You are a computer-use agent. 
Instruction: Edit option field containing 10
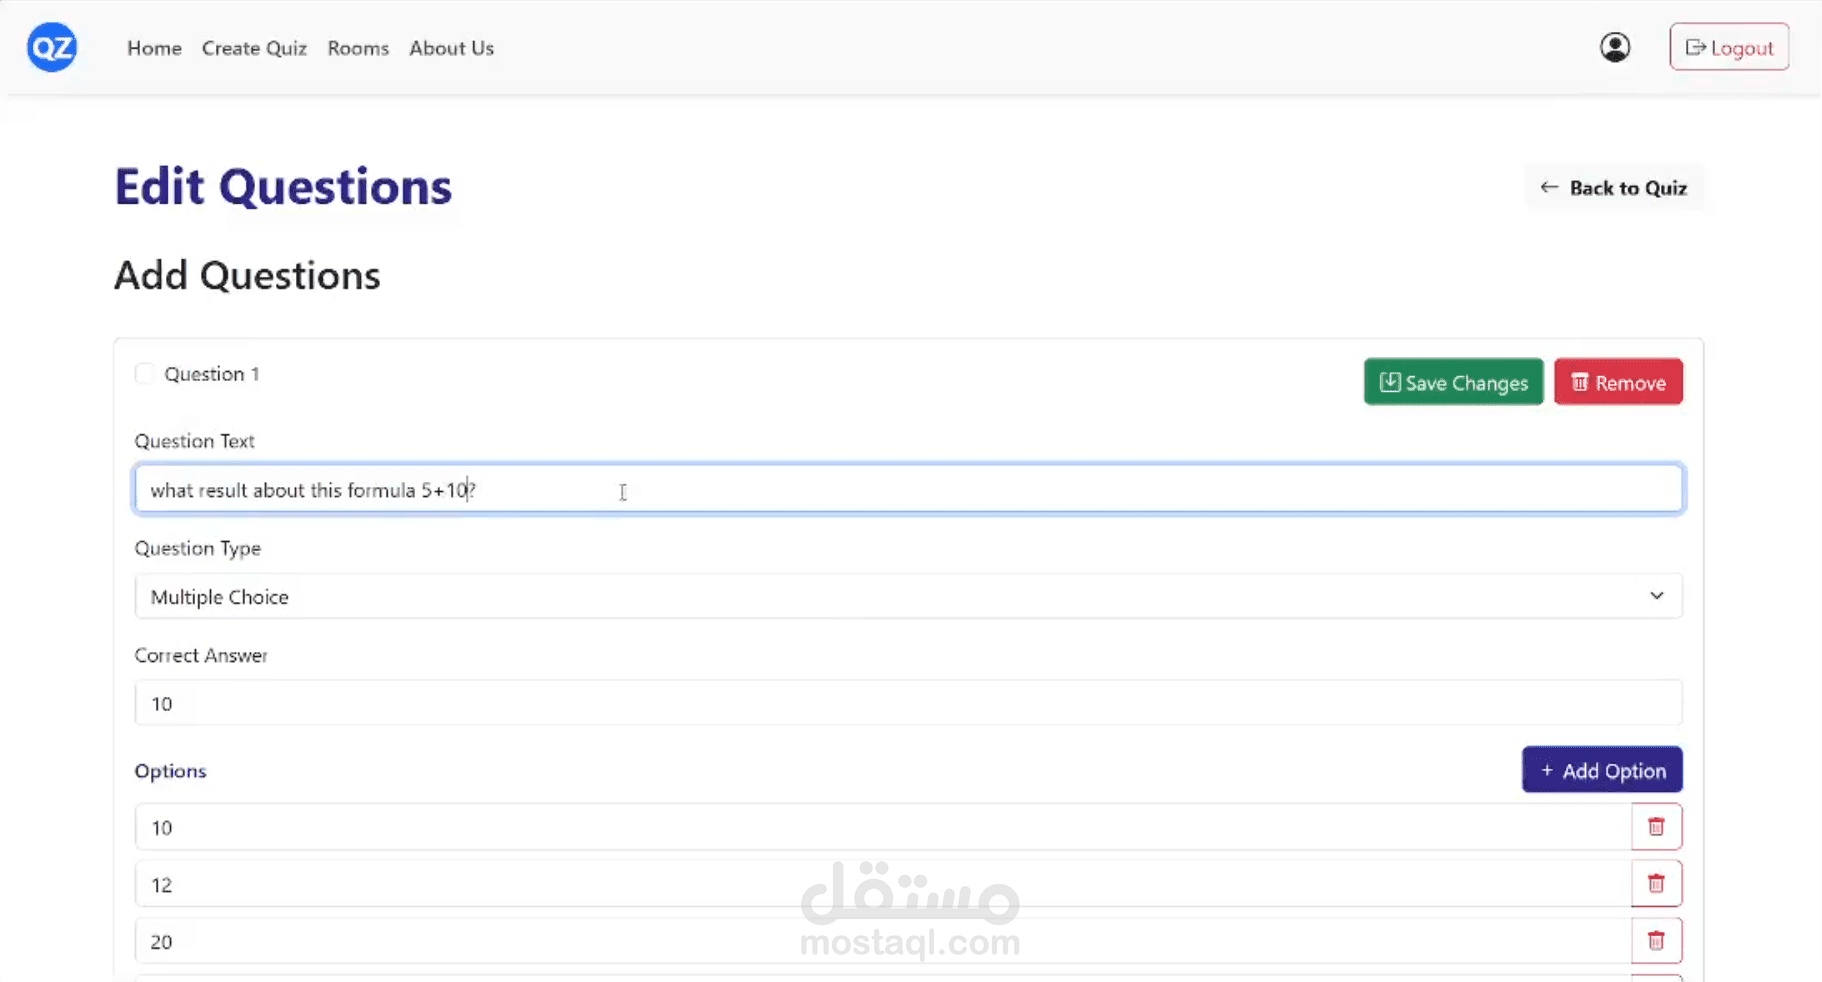[x=883, y=827]
